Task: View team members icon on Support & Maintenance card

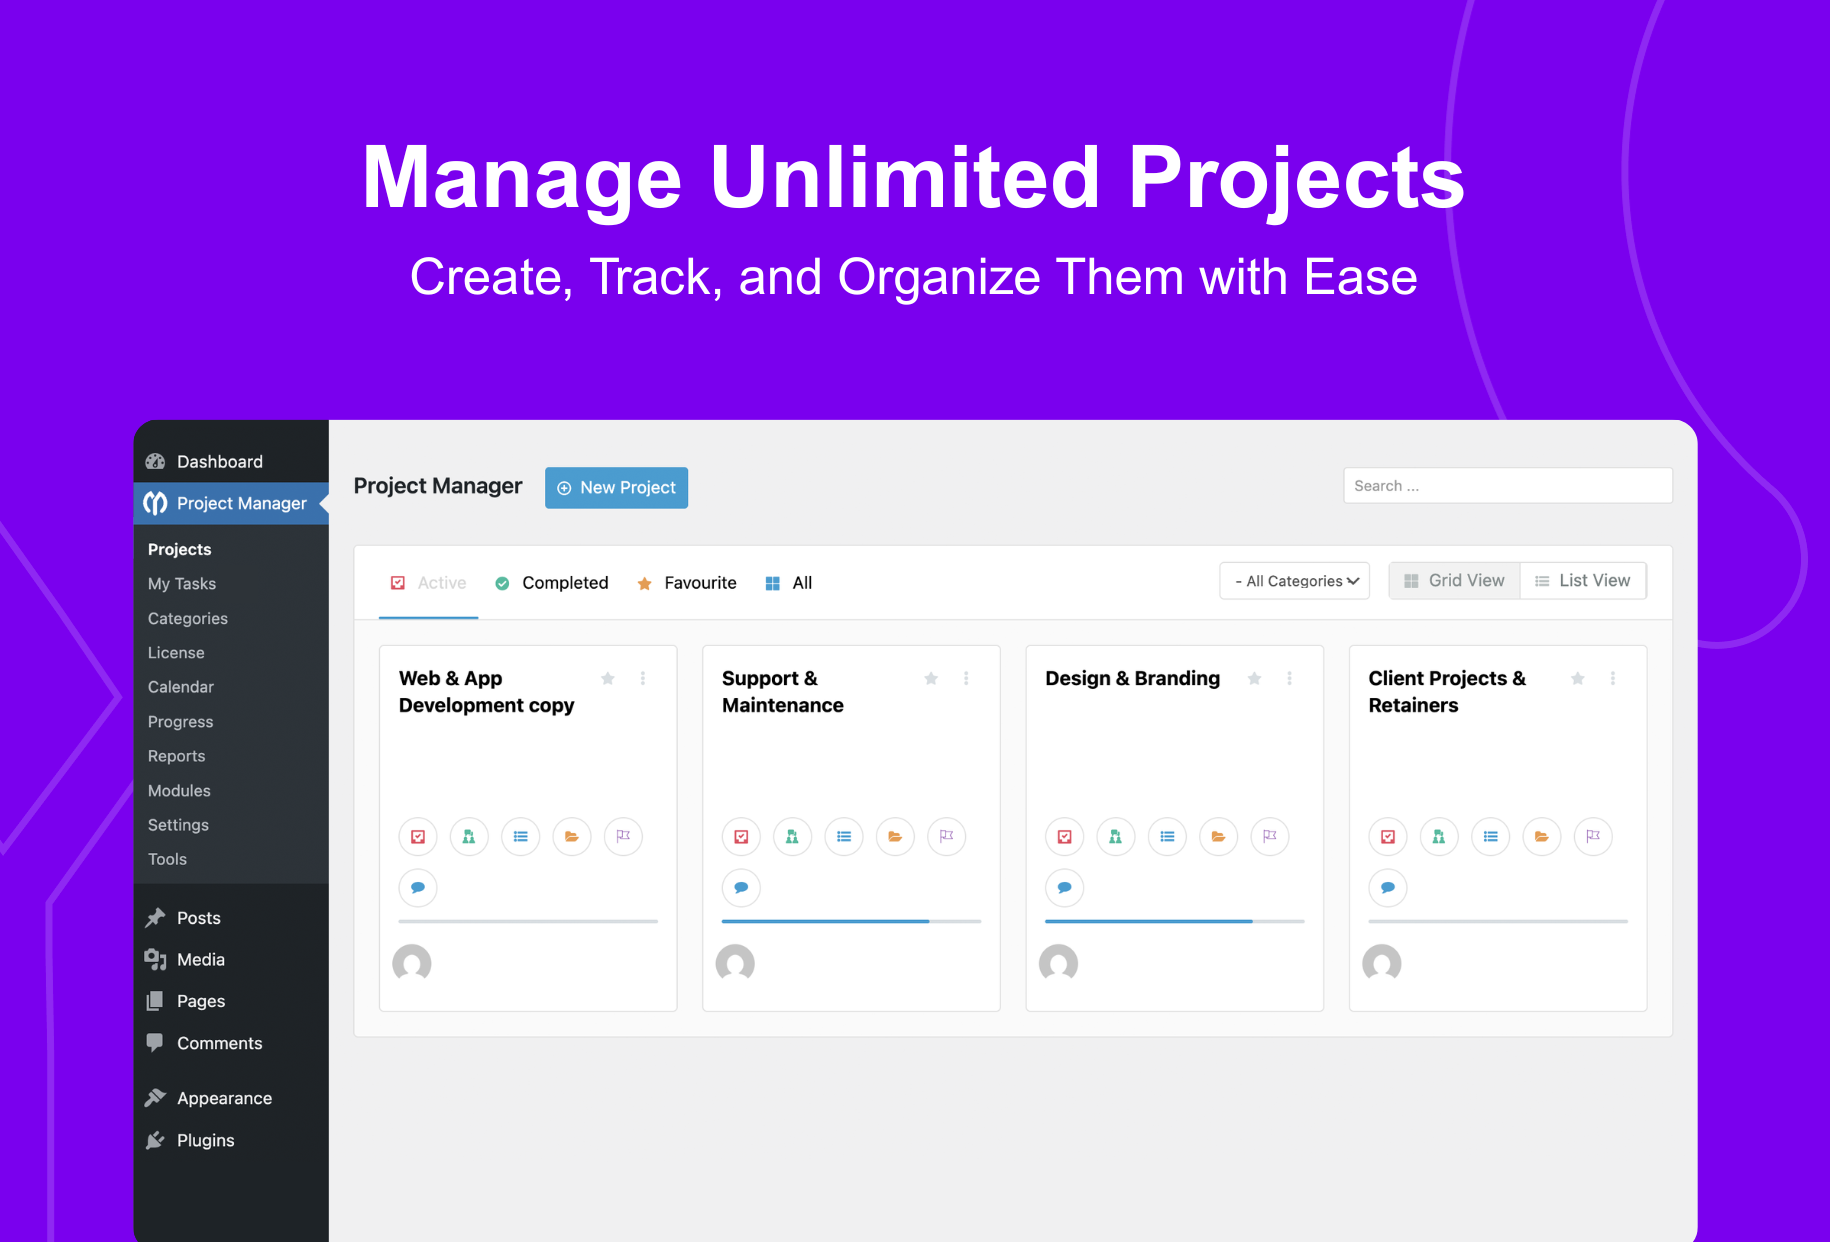Action: click(792, 836)
